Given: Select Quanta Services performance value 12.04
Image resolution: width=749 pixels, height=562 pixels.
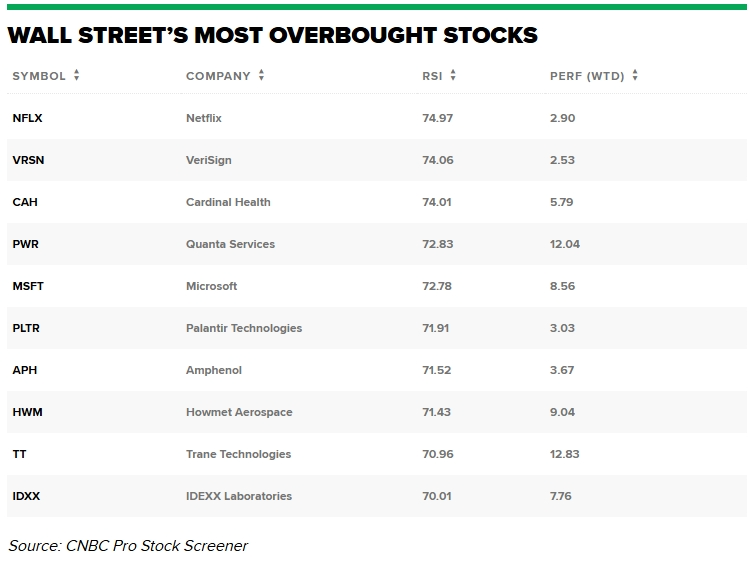Looking at the screenshot, I should pyautogui.click(x=565, y=244).
